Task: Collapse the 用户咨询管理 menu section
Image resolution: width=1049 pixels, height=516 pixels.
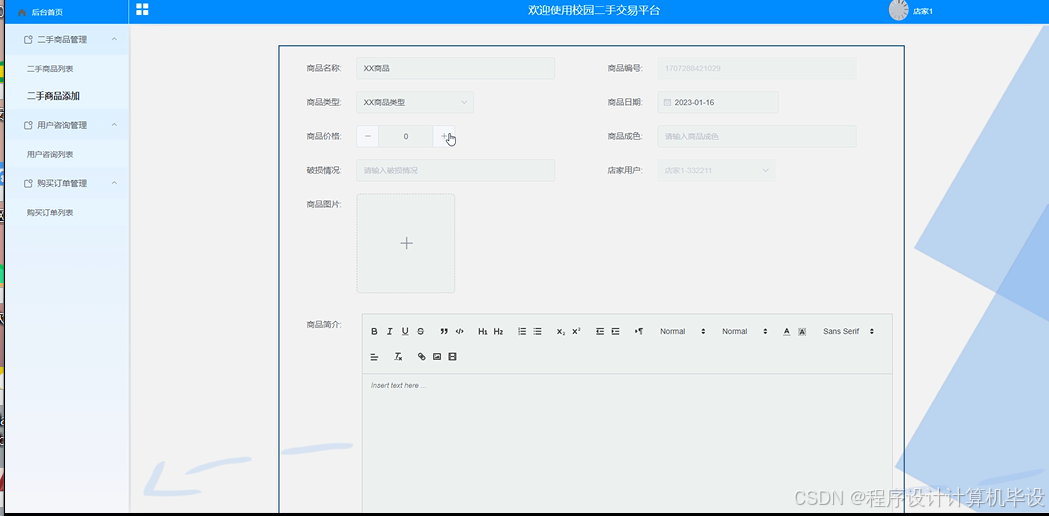Action: point(67,125)
